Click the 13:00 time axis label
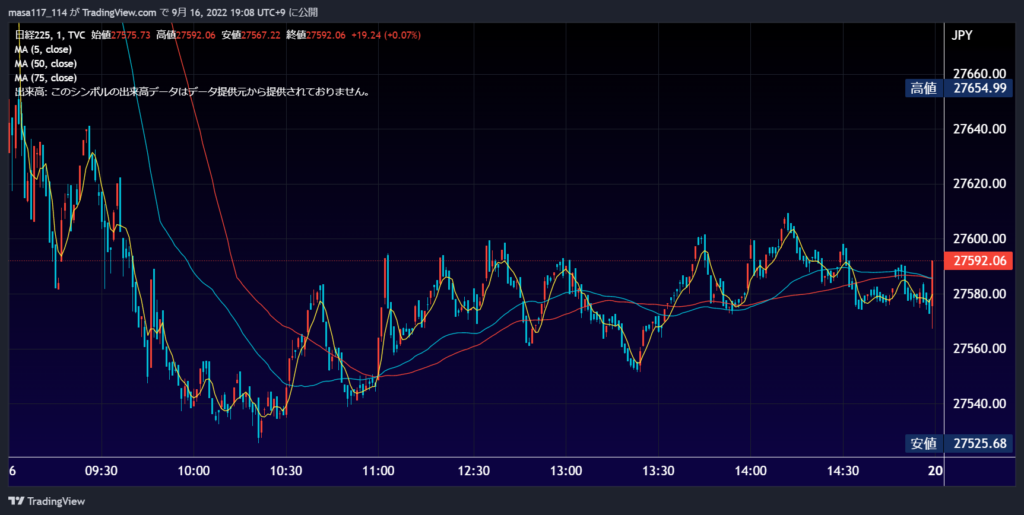This screenshot has height=515, width=1024. pos(566,471)
